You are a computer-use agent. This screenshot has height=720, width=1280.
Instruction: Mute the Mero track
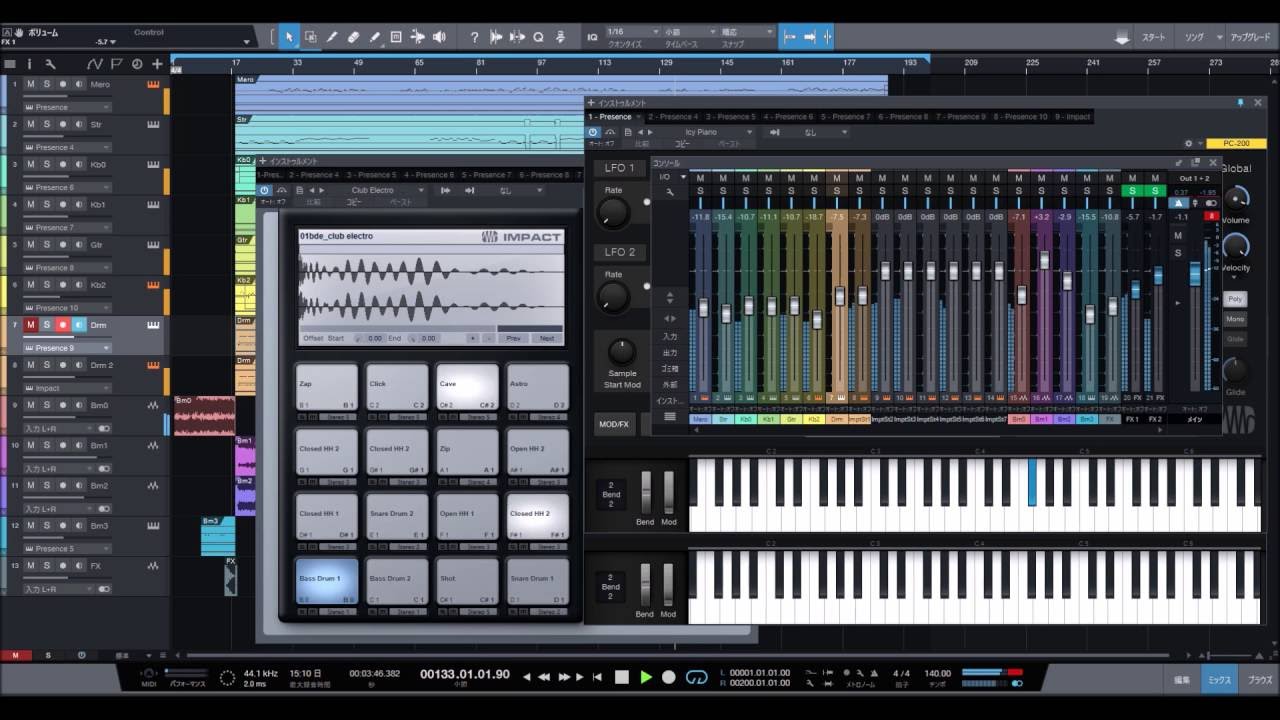(x=30, y=84)
